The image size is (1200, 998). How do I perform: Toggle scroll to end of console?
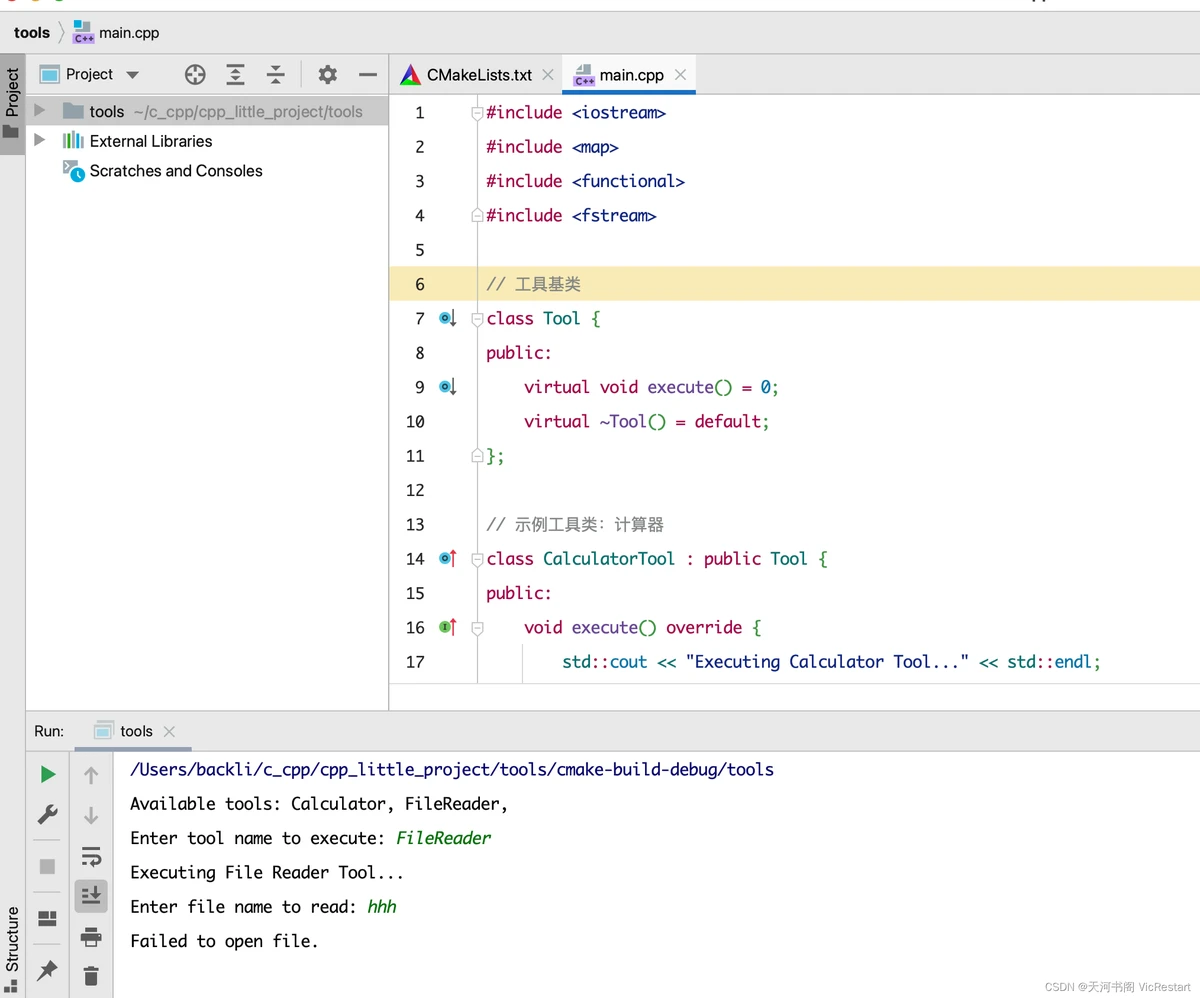click(x=91, y=896)
